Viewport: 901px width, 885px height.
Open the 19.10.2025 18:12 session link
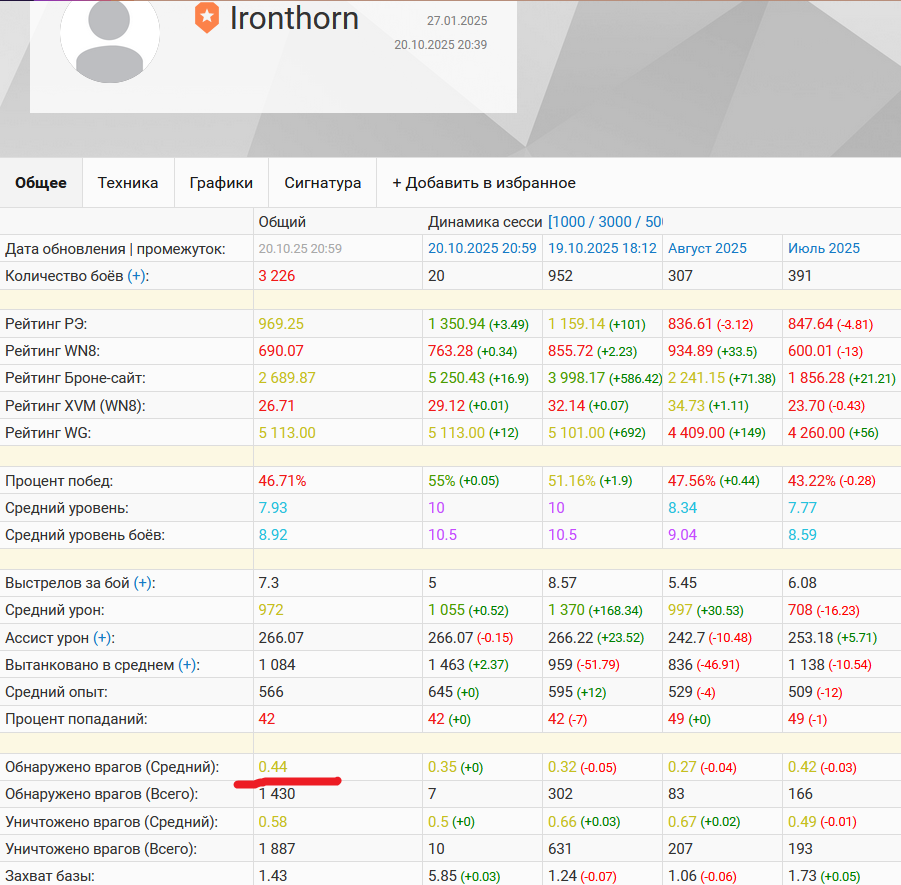[x=602, y=248]
